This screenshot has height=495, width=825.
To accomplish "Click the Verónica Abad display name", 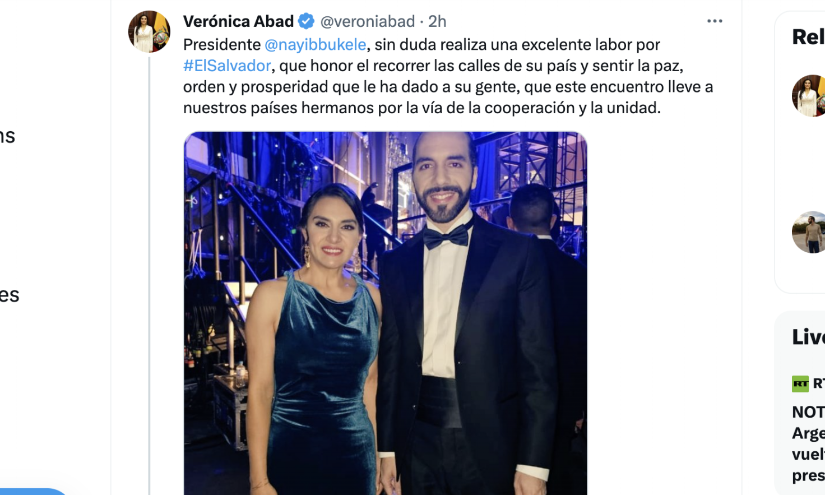I will [x=238, y=22].
